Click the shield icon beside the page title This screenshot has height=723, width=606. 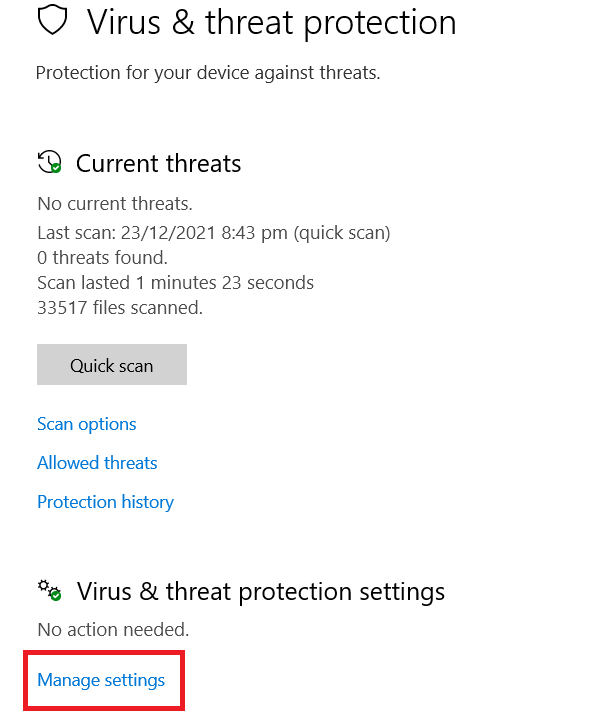[53, 21]
